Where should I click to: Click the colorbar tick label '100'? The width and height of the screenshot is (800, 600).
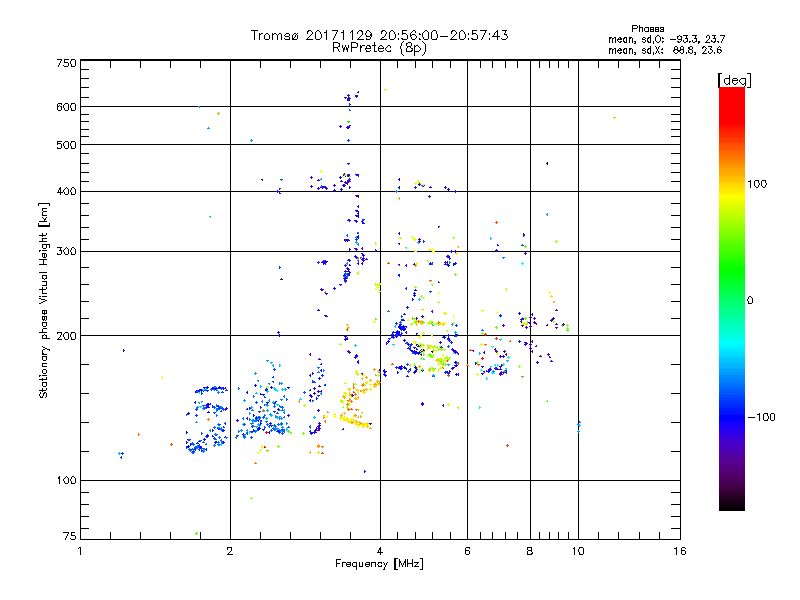click(x=757, y=184)
